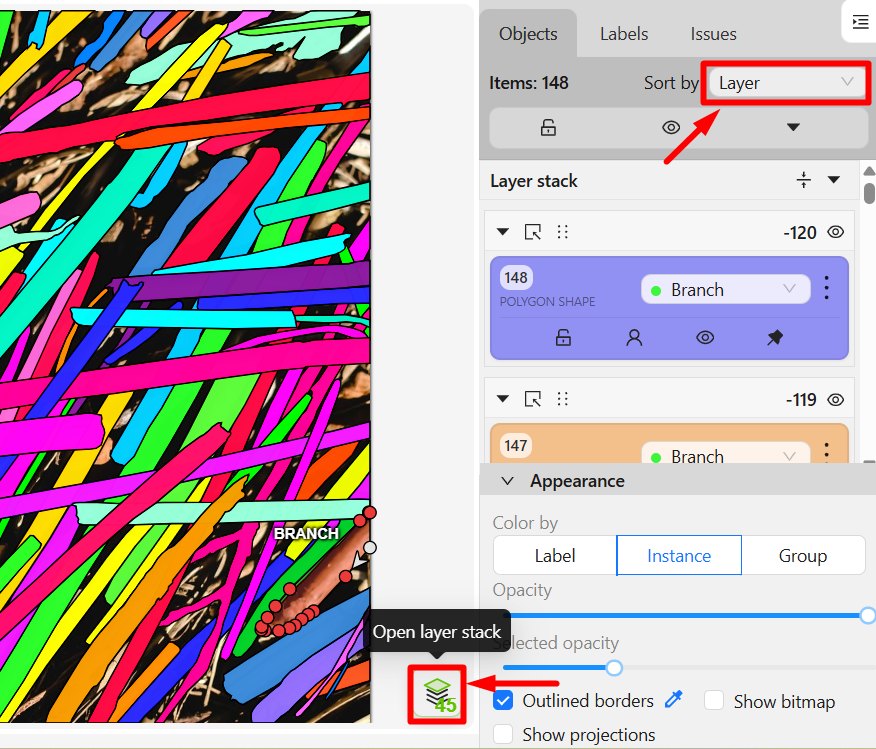Viewport: 876px width, 749px height.
Task: Enable Show projections checkbox
Action: tap(503, 734)
